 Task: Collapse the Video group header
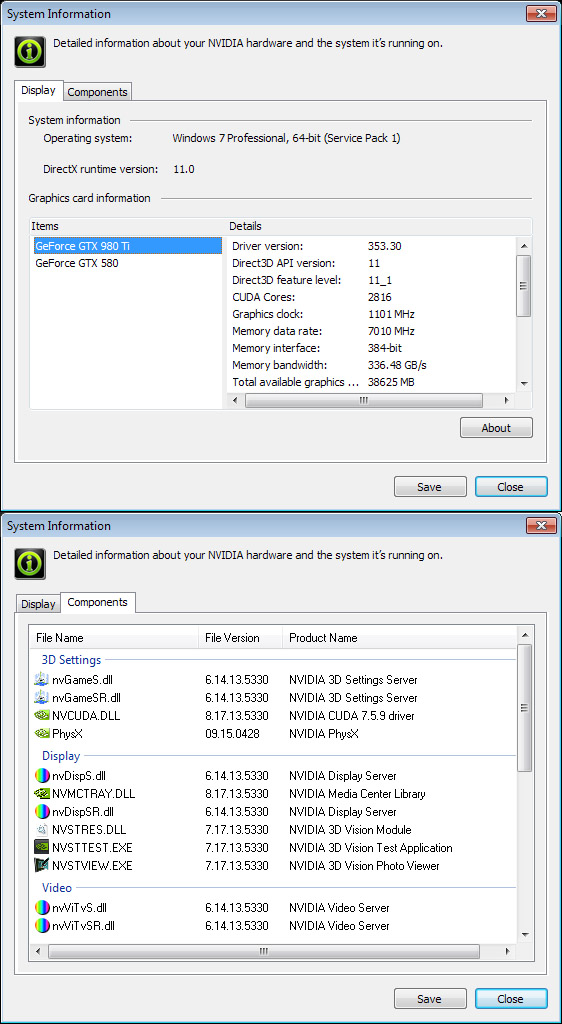57,888
